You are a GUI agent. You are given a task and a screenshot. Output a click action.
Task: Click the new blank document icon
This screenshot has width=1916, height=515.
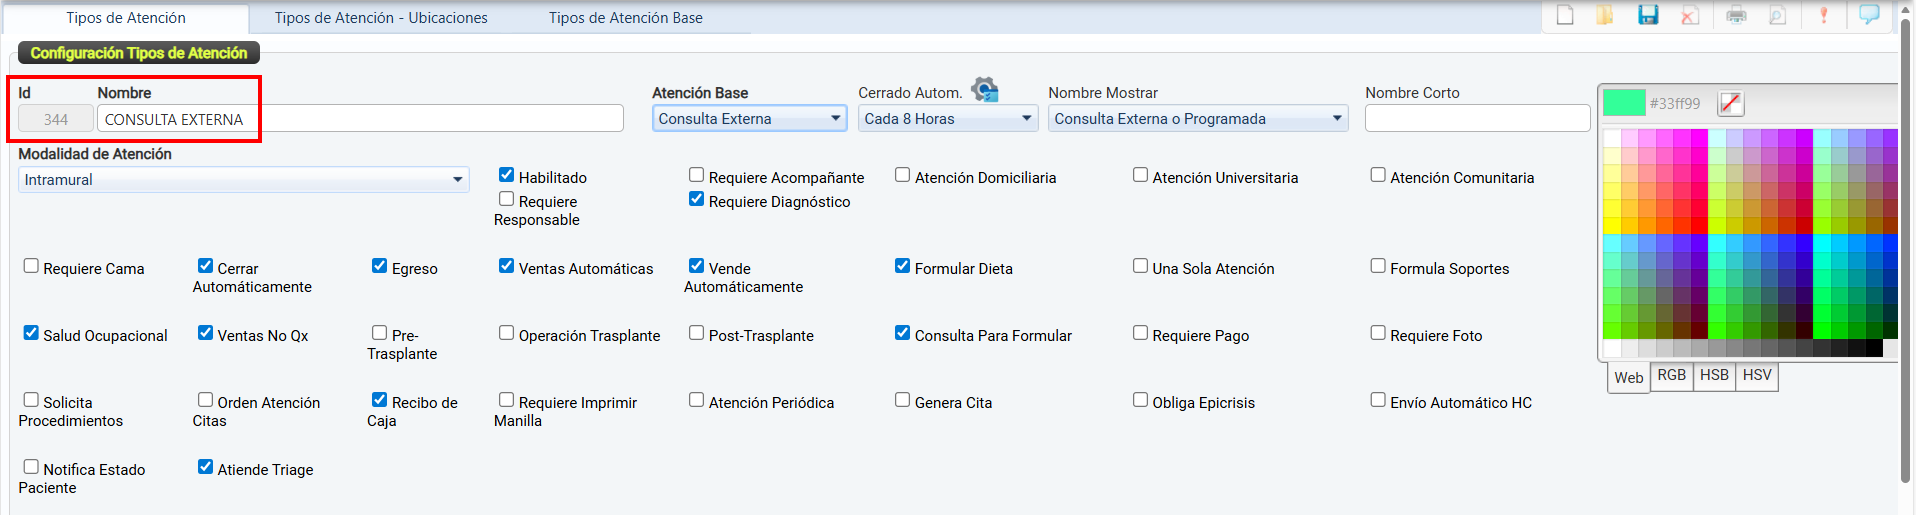[x=1565, y=15]
